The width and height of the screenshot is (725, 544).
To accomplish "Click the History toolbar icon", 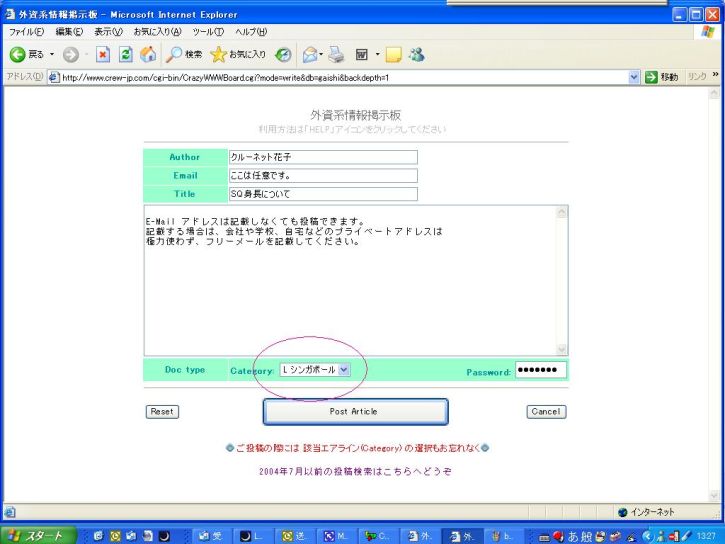I will (284, 54).
